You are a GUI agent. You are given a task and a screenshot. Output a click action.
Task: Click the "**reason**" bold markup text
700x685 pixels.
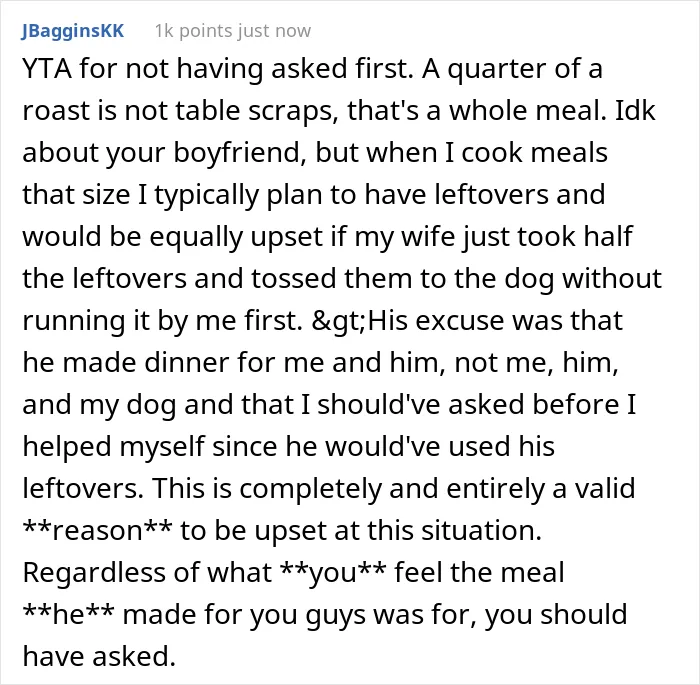pos(97,530)
